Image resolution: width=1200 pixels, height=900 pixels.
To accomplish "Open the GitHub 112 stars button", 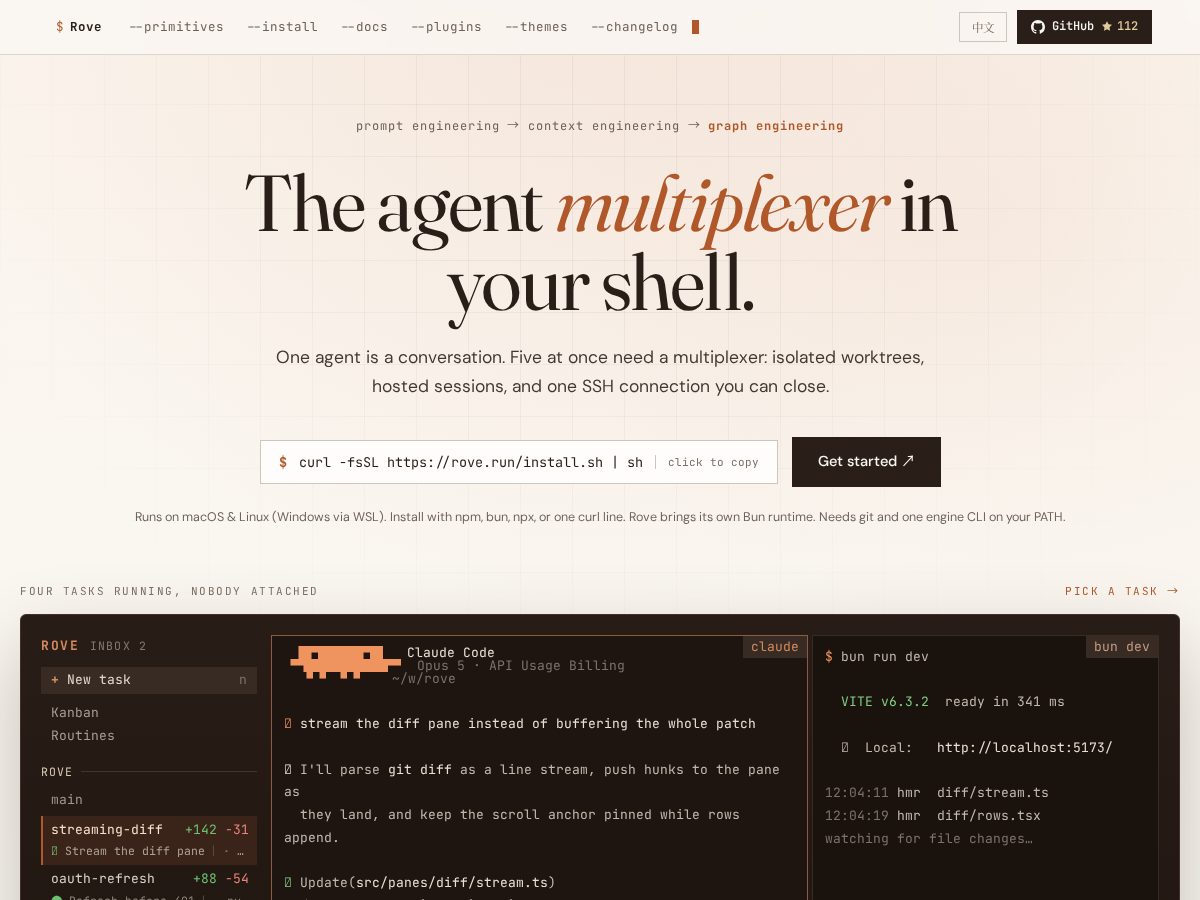I will coord(1084,27).
